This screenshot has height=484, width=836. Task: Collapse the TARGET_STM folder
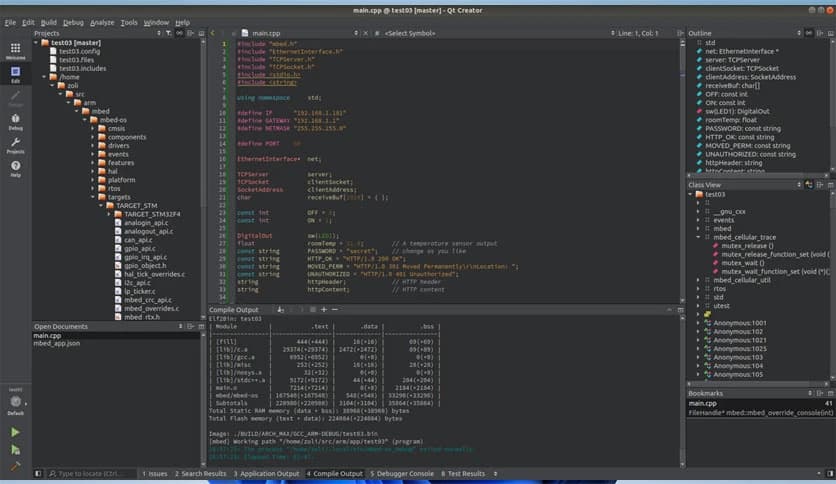point(101,205)
